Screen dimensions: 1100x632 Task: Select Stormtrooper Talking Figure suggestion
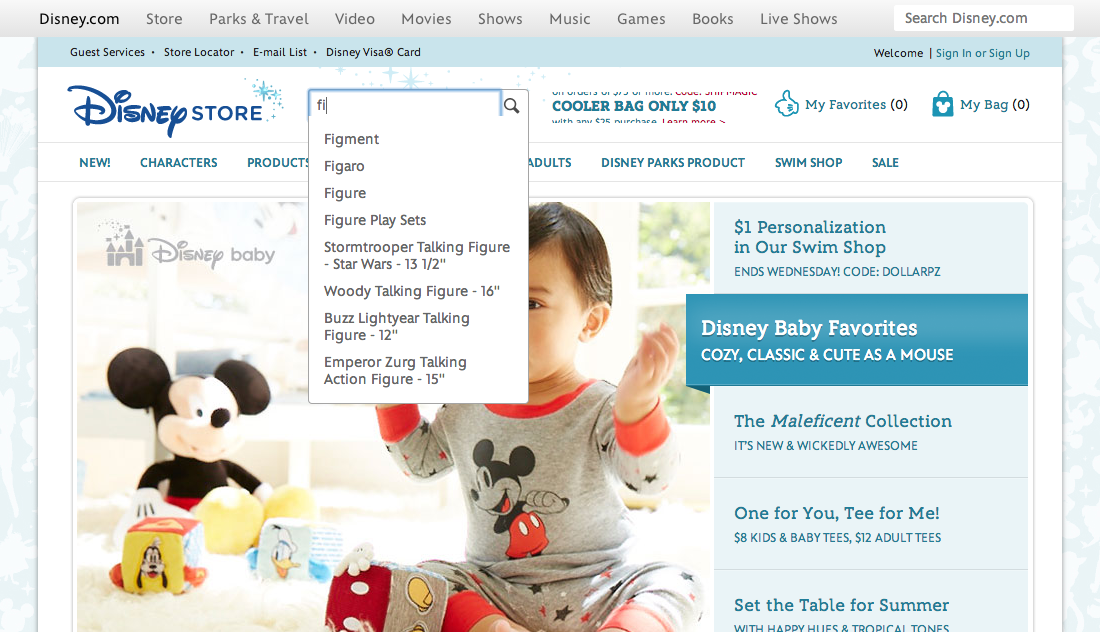pyautogui.click(x=418, y=255)
